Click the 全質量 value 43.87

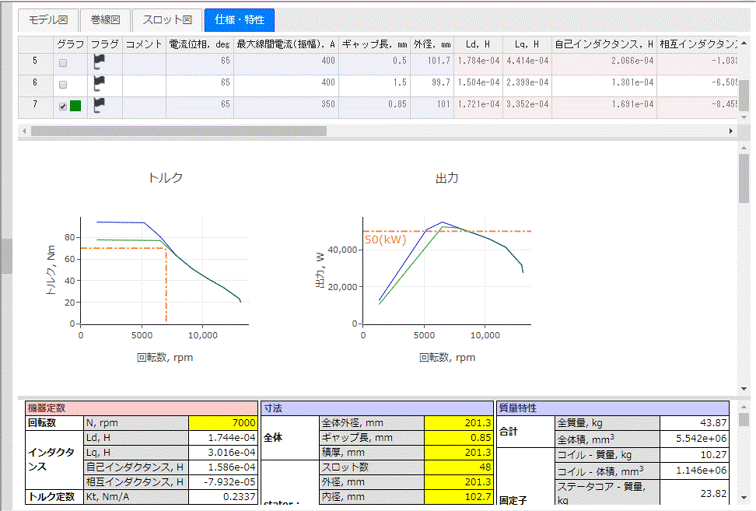coord(694,423)
